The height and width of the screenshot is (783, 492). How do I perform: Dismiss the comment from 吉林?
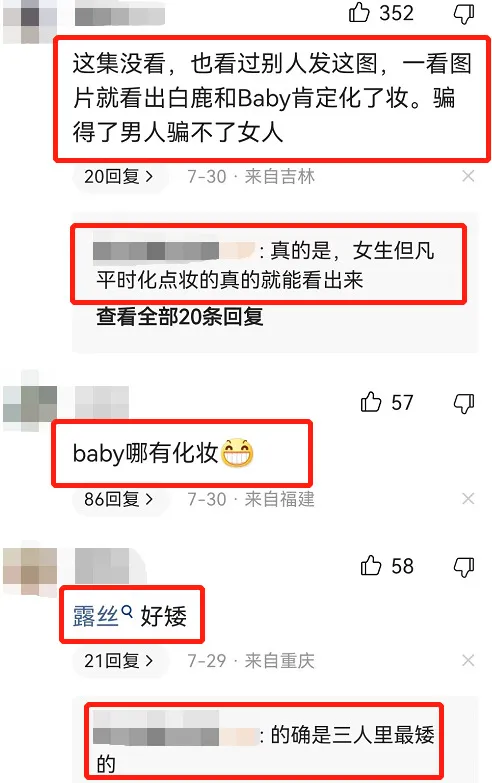[468, 176]
